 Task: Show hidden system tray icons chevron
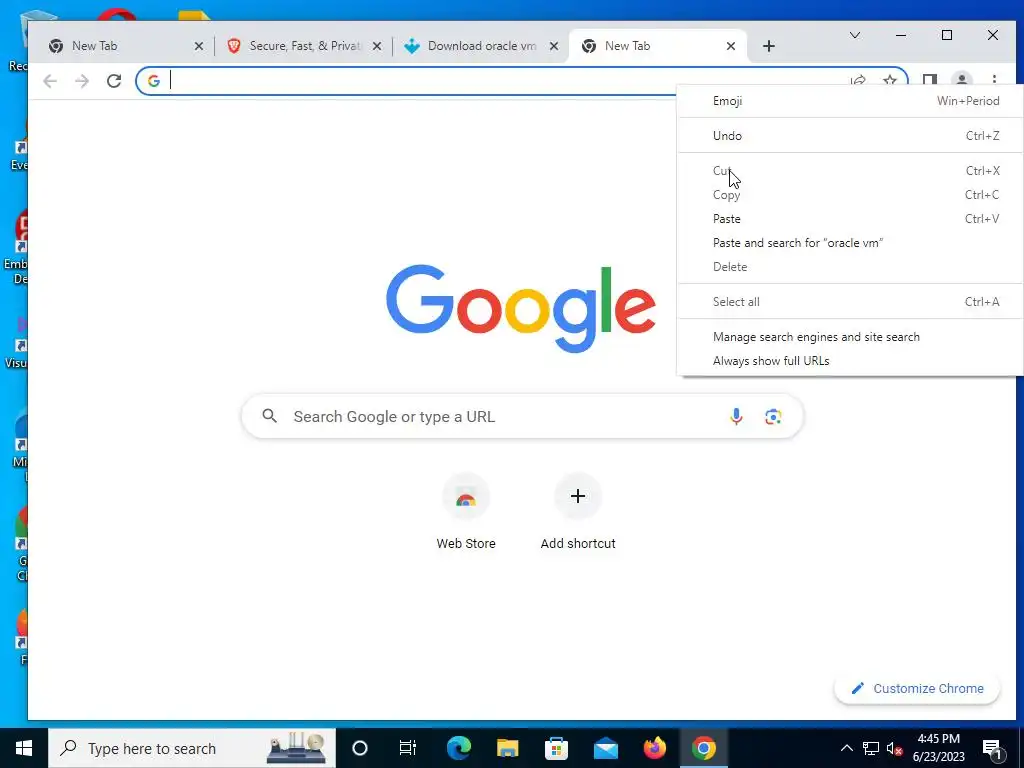[x=846, y=748]
